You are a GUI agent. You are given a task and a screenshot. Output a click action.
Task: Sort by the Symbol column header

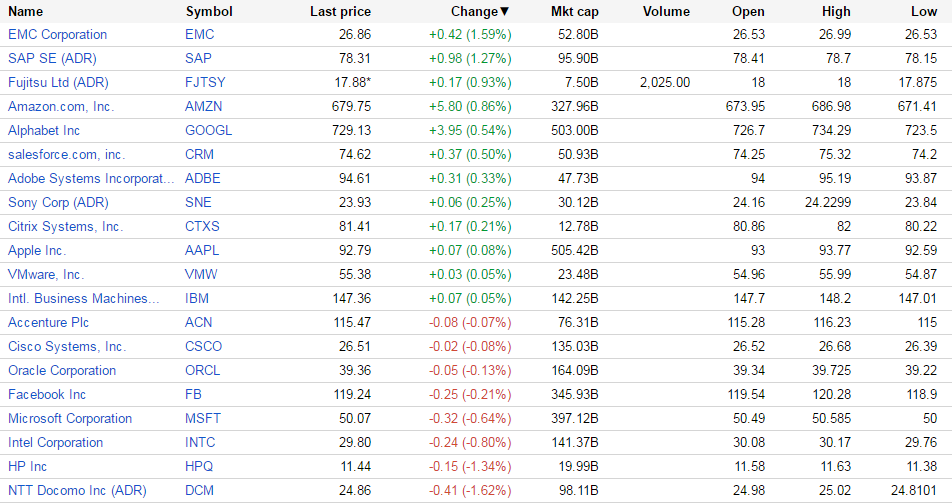pos(209,12)
